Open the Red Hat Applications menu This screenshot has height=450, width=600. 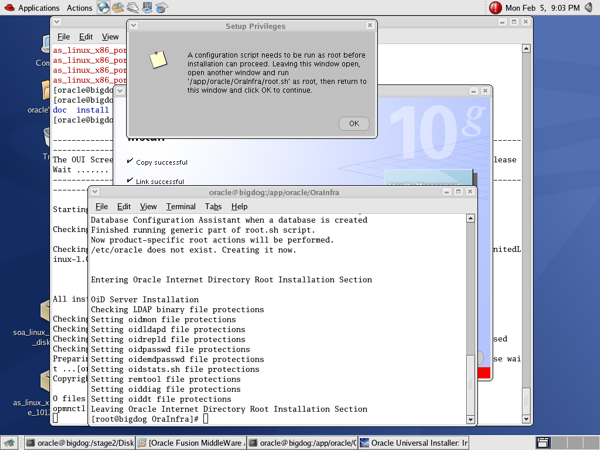click(x=32, y=8)
